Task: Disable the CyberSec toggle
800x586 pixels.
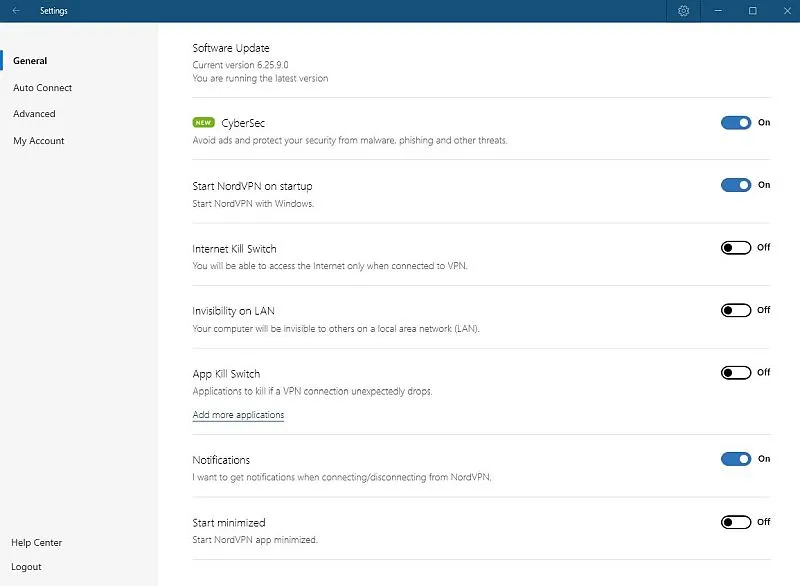Action: point(736,122)
